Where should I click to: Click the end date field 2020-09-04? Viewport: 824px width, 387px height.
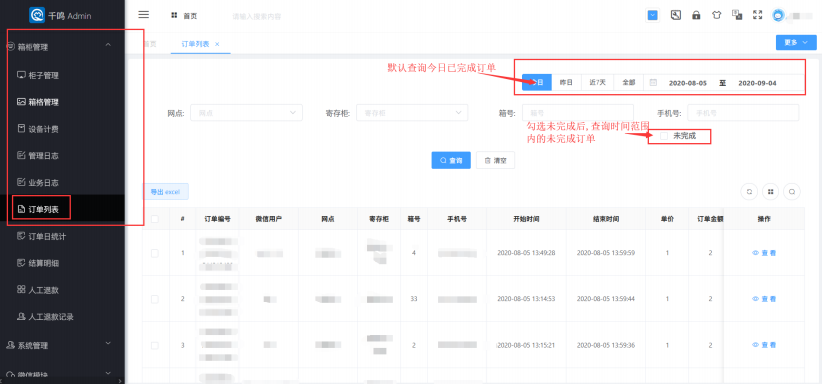click(757, 83)
